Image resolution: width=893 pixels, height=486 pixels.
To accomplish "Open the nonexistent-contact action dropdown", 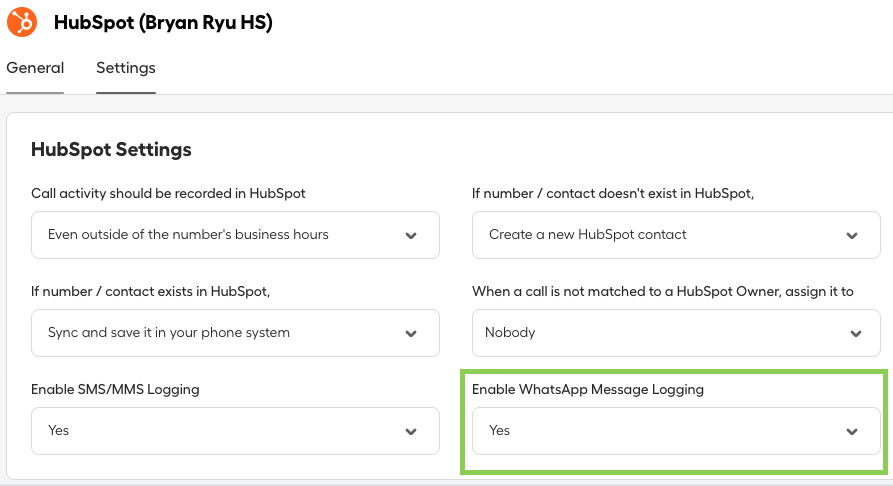I will coord(676,235).
